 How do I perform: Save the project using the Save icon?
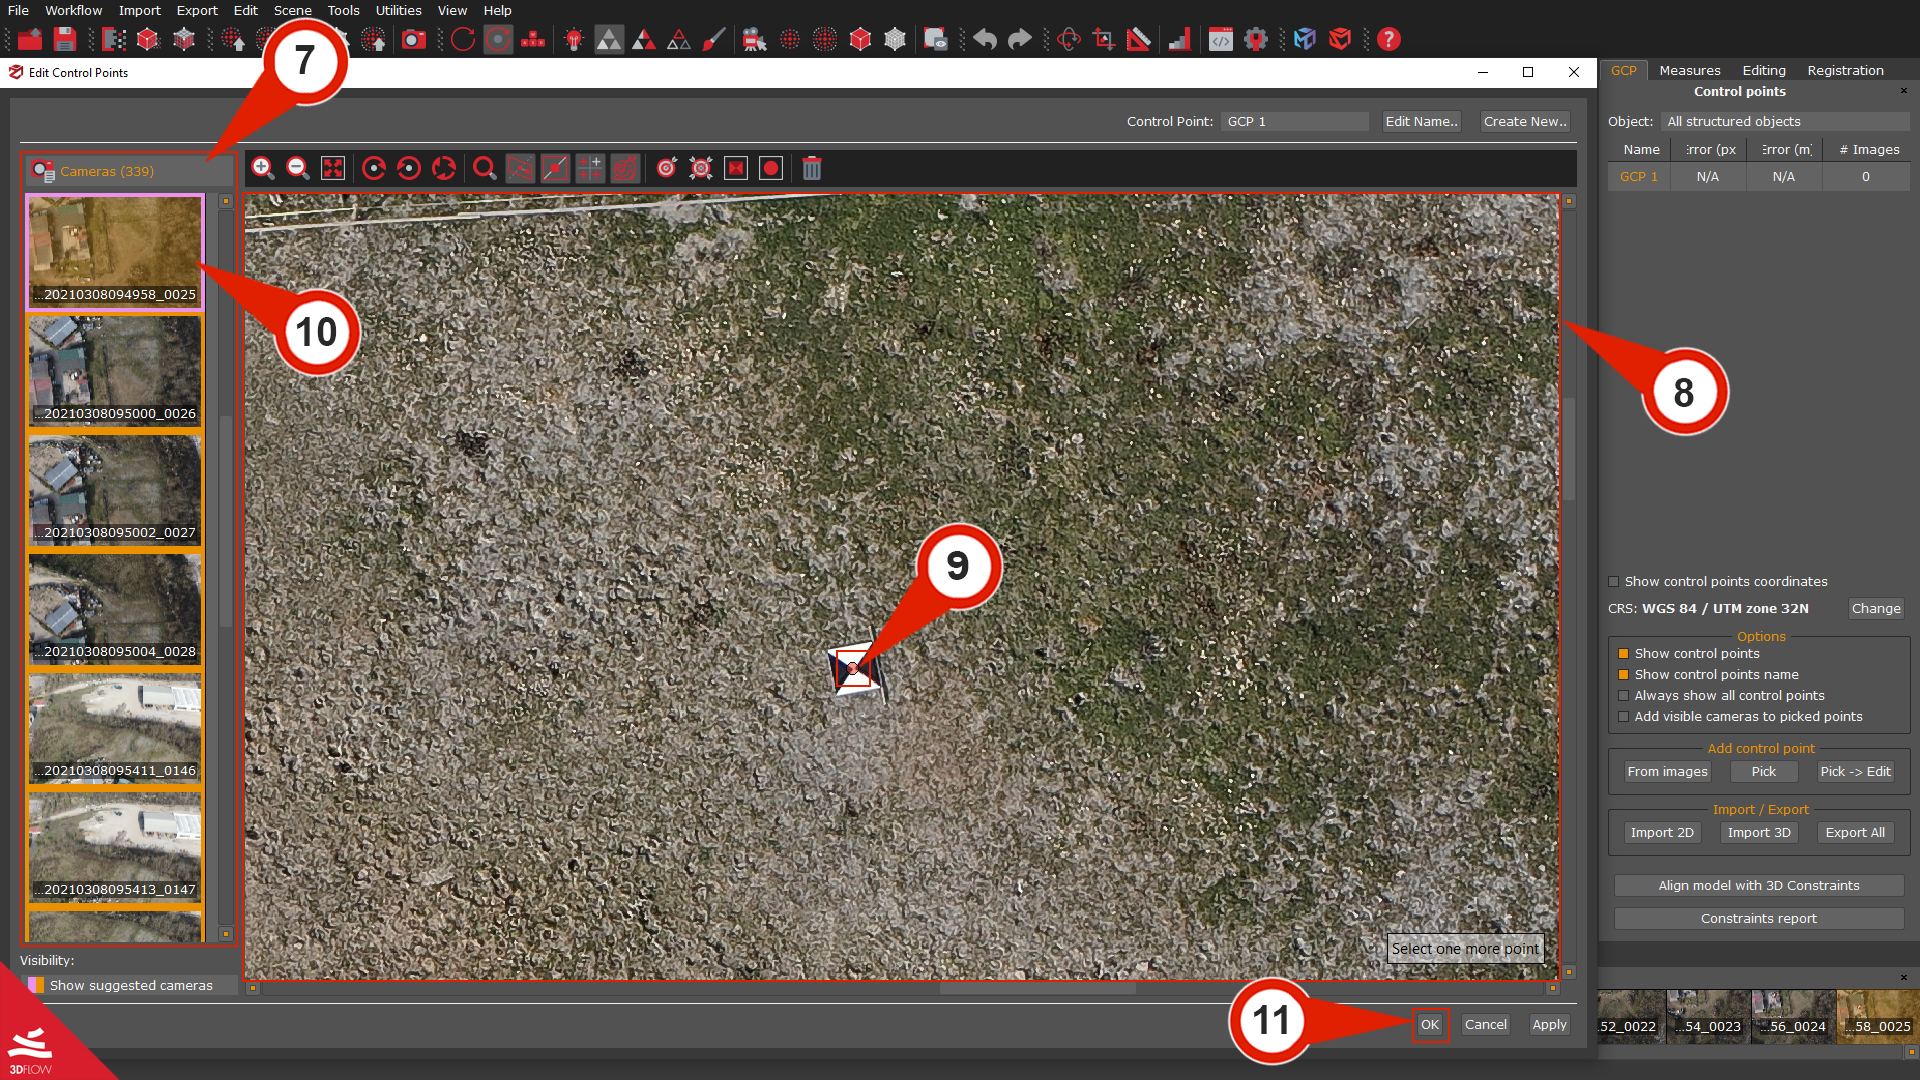pos(63,40)
